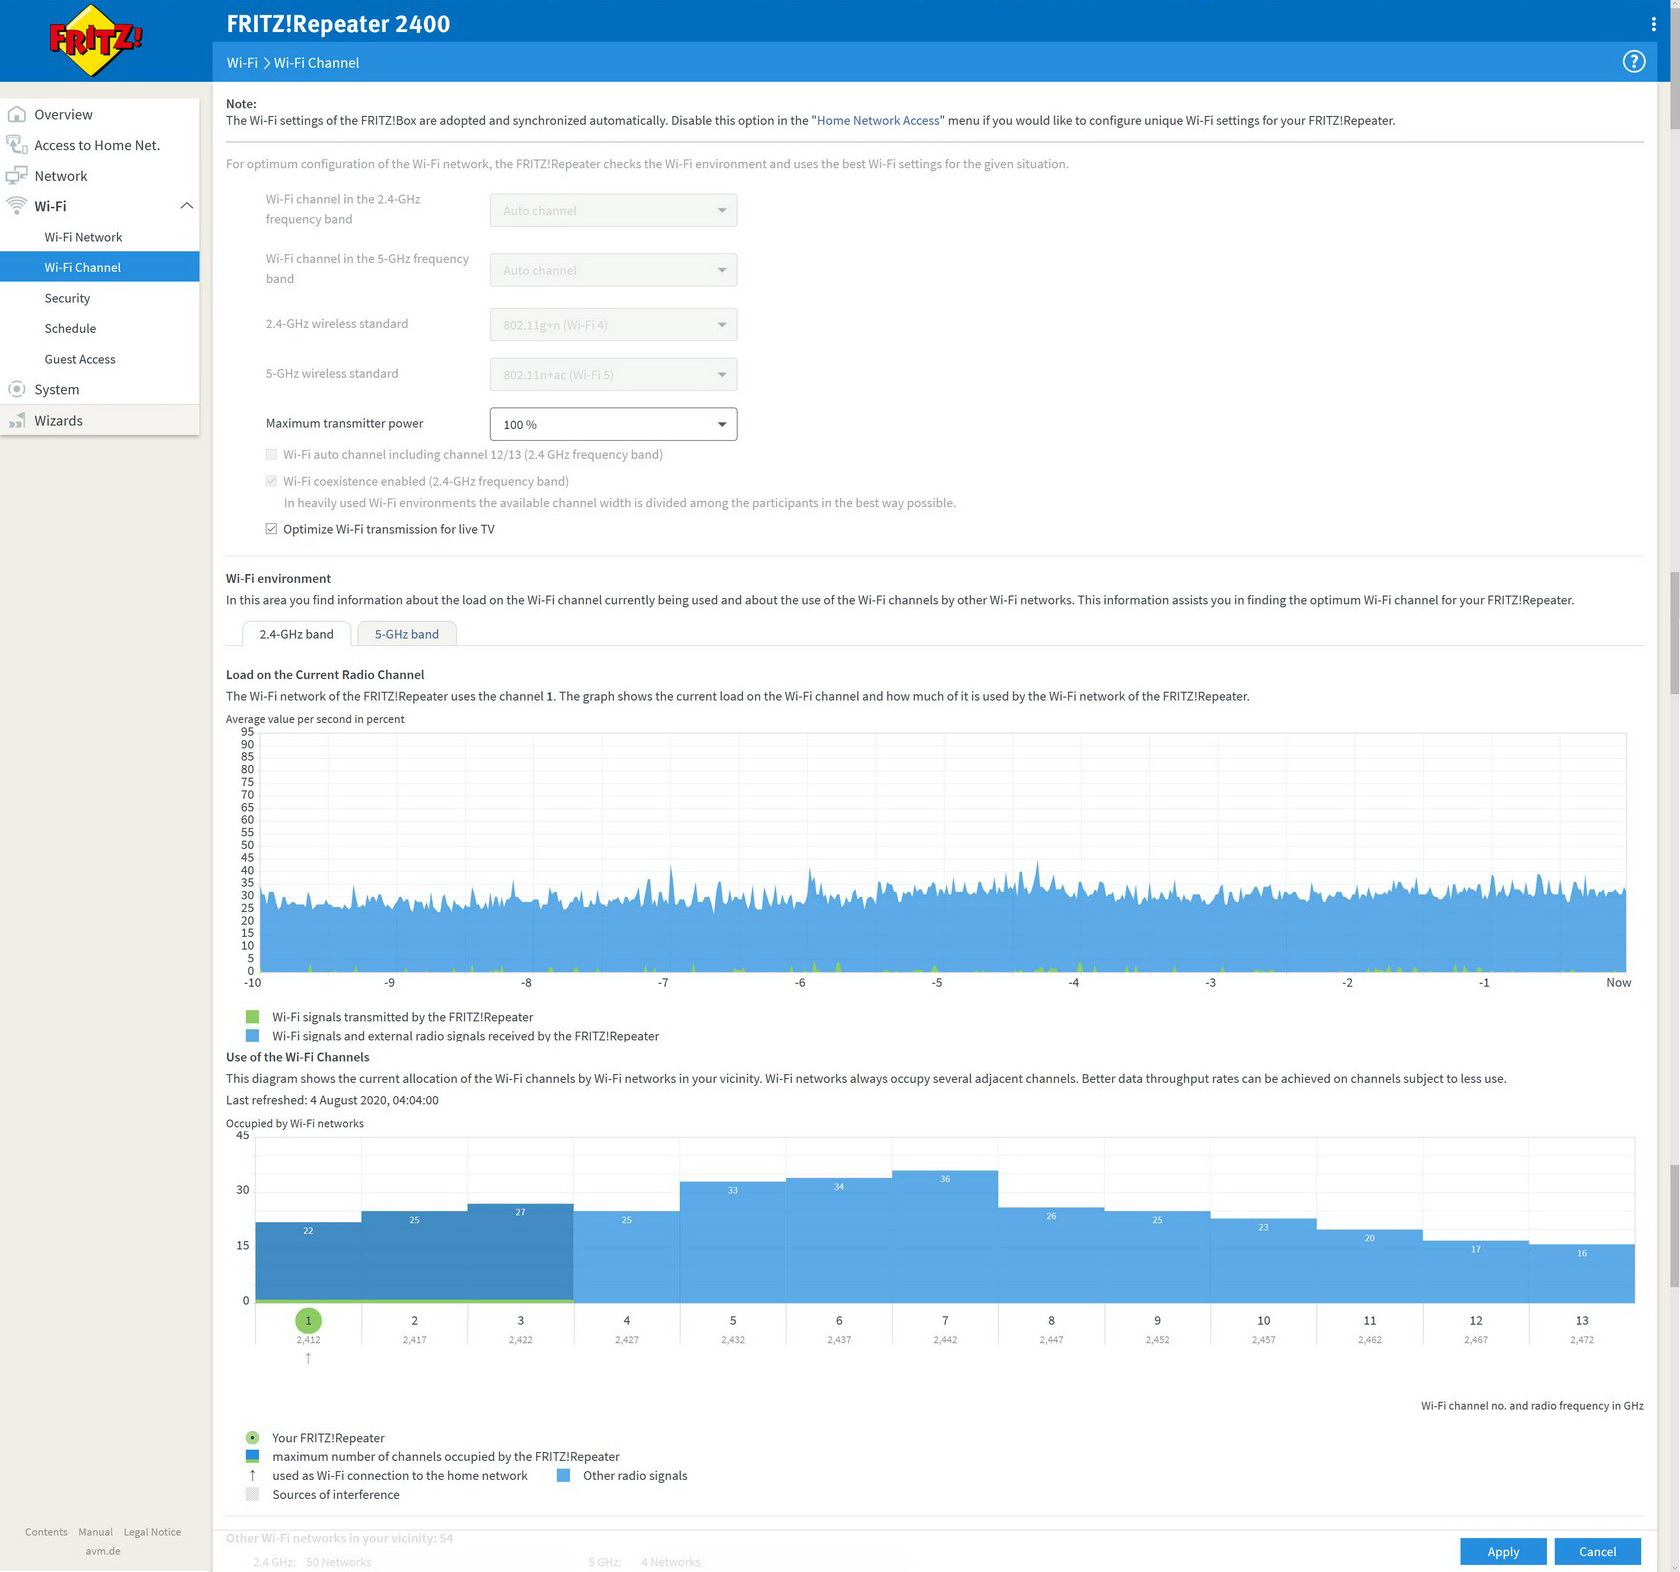Select Wi-Fi Channel submenu item

(100, 267)
